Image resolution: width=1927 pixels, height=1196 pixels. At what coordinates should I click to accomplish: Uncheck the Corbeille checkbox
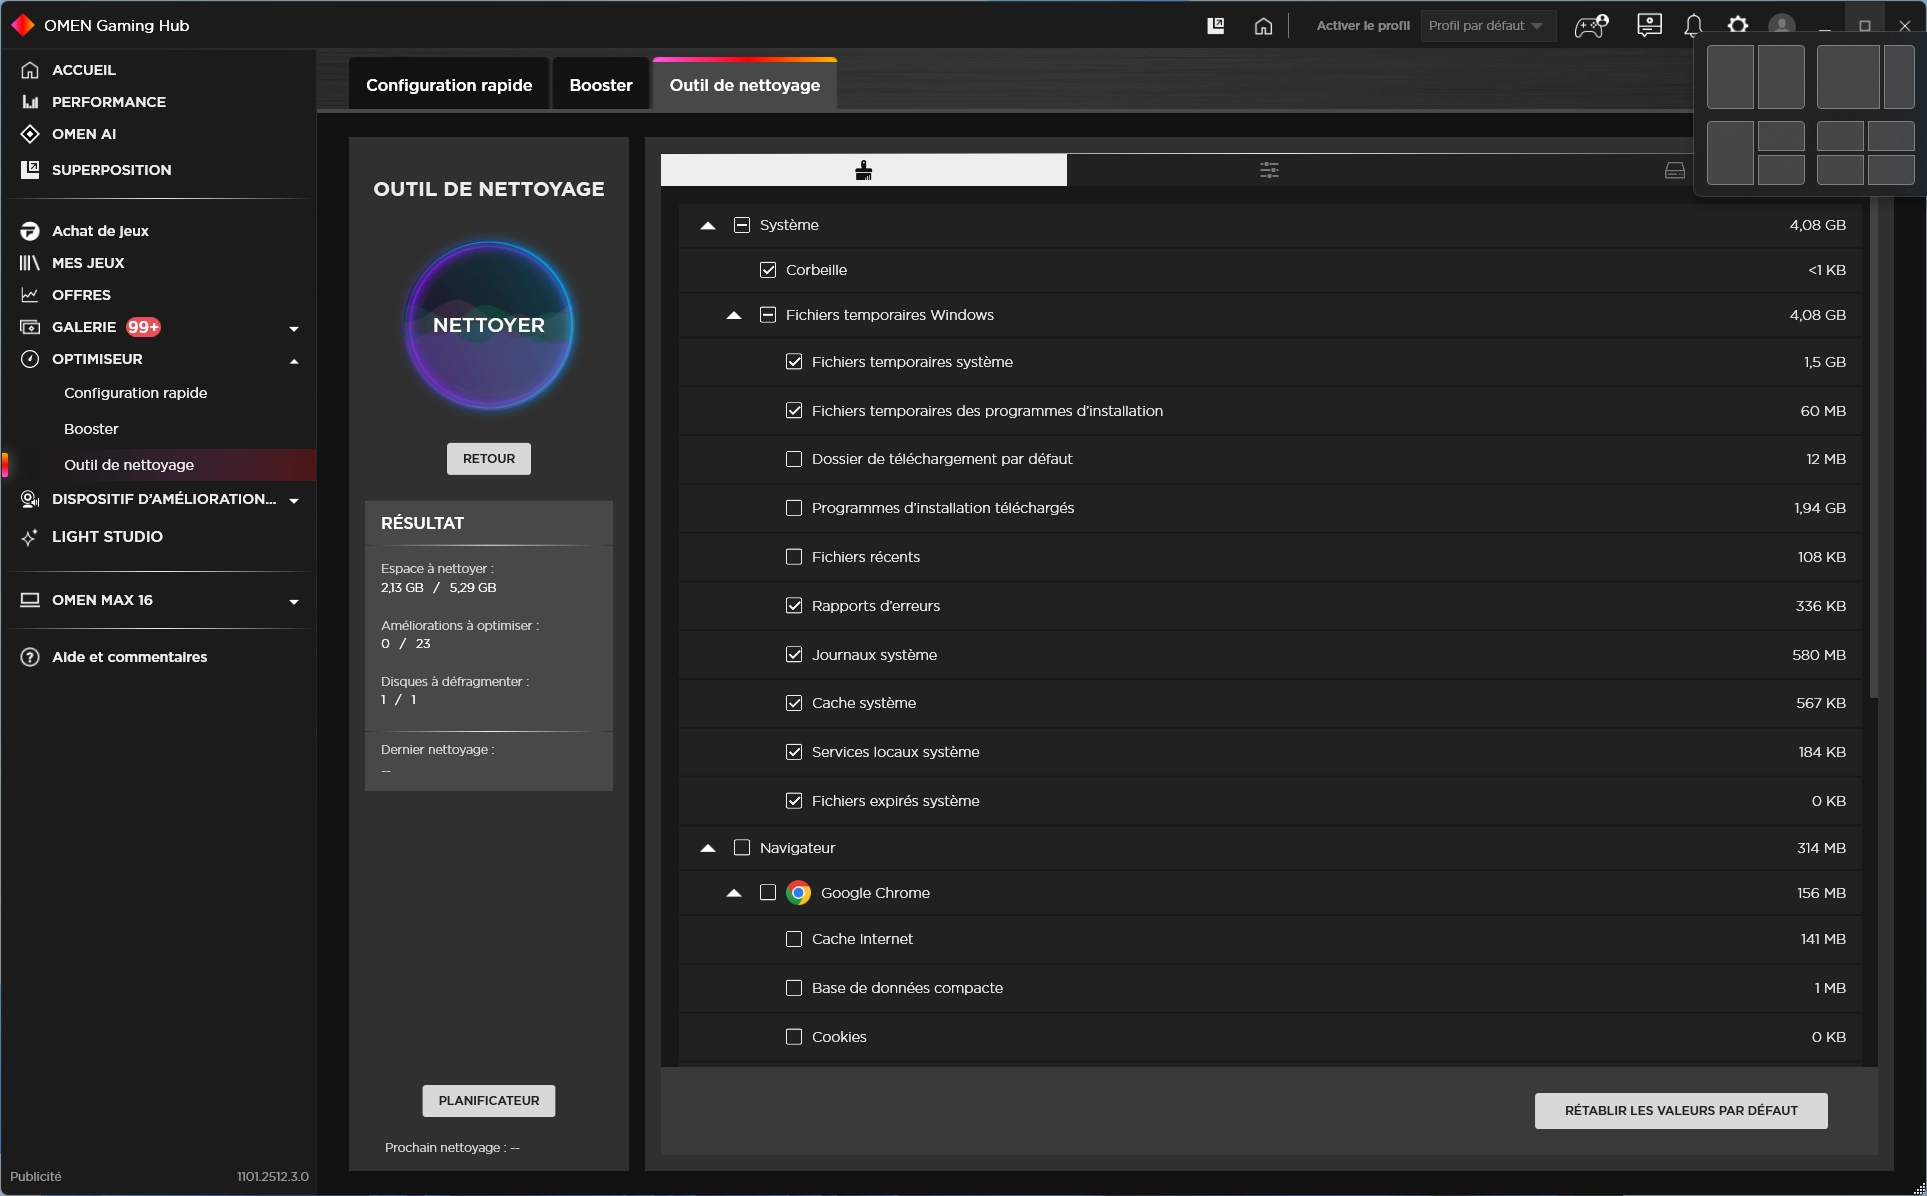768,270
